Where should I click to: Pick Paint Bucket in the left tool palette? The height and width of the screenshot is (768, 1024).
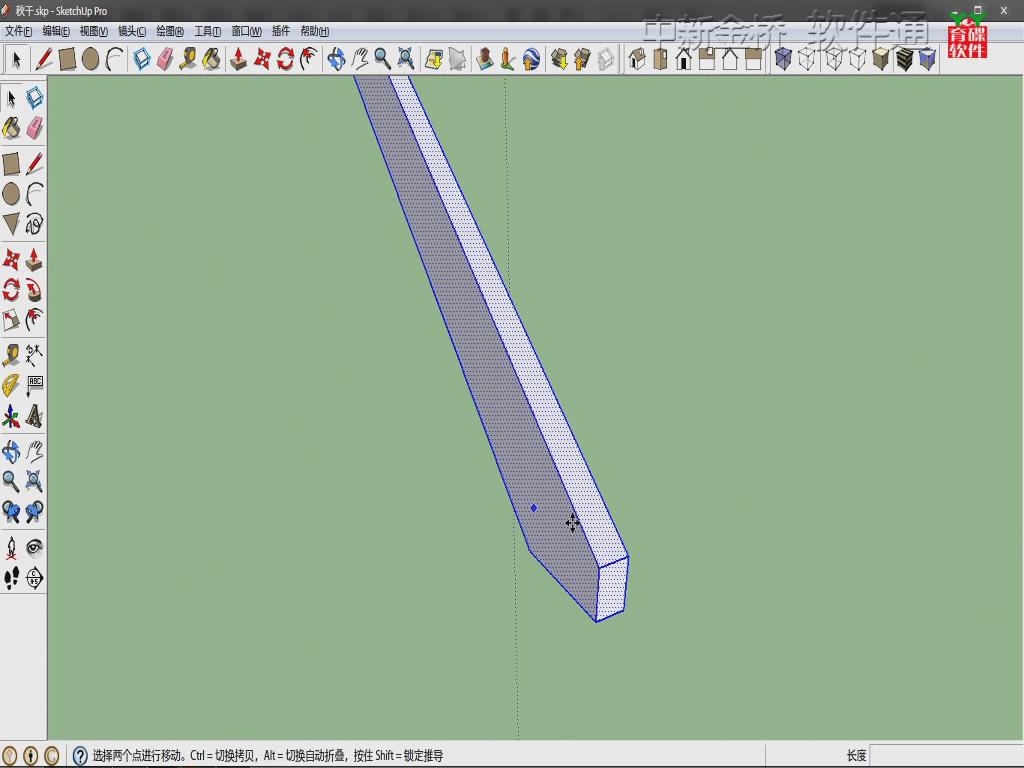(x=11, y=128)
